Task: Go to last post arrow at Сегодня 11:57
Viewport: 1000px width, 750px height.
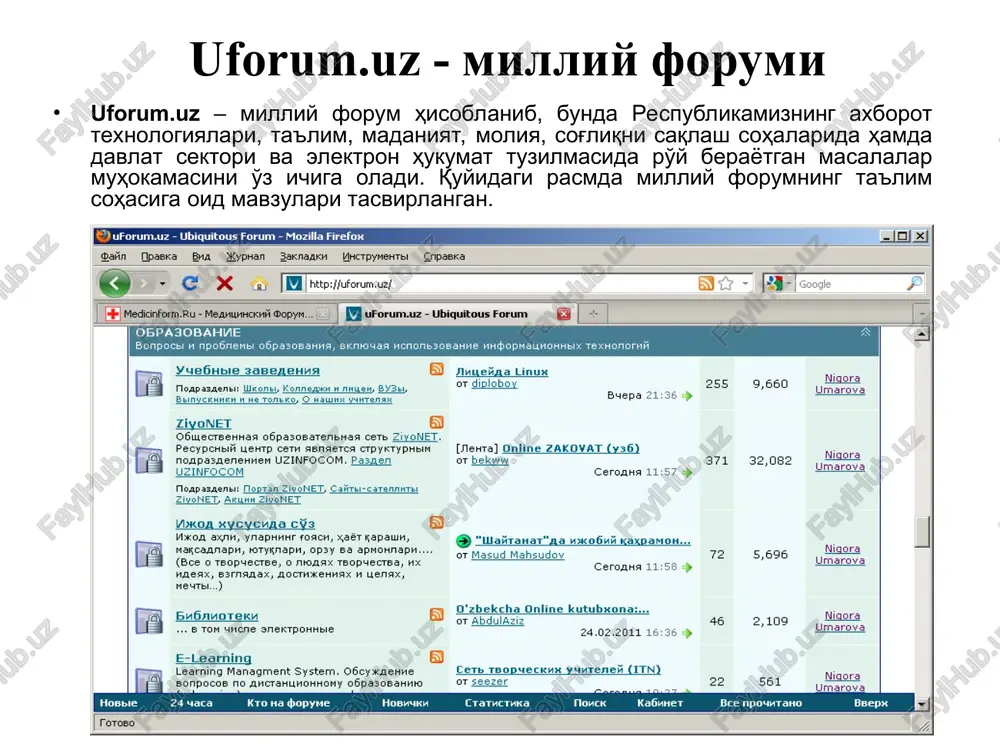Action: coord(687,473)
